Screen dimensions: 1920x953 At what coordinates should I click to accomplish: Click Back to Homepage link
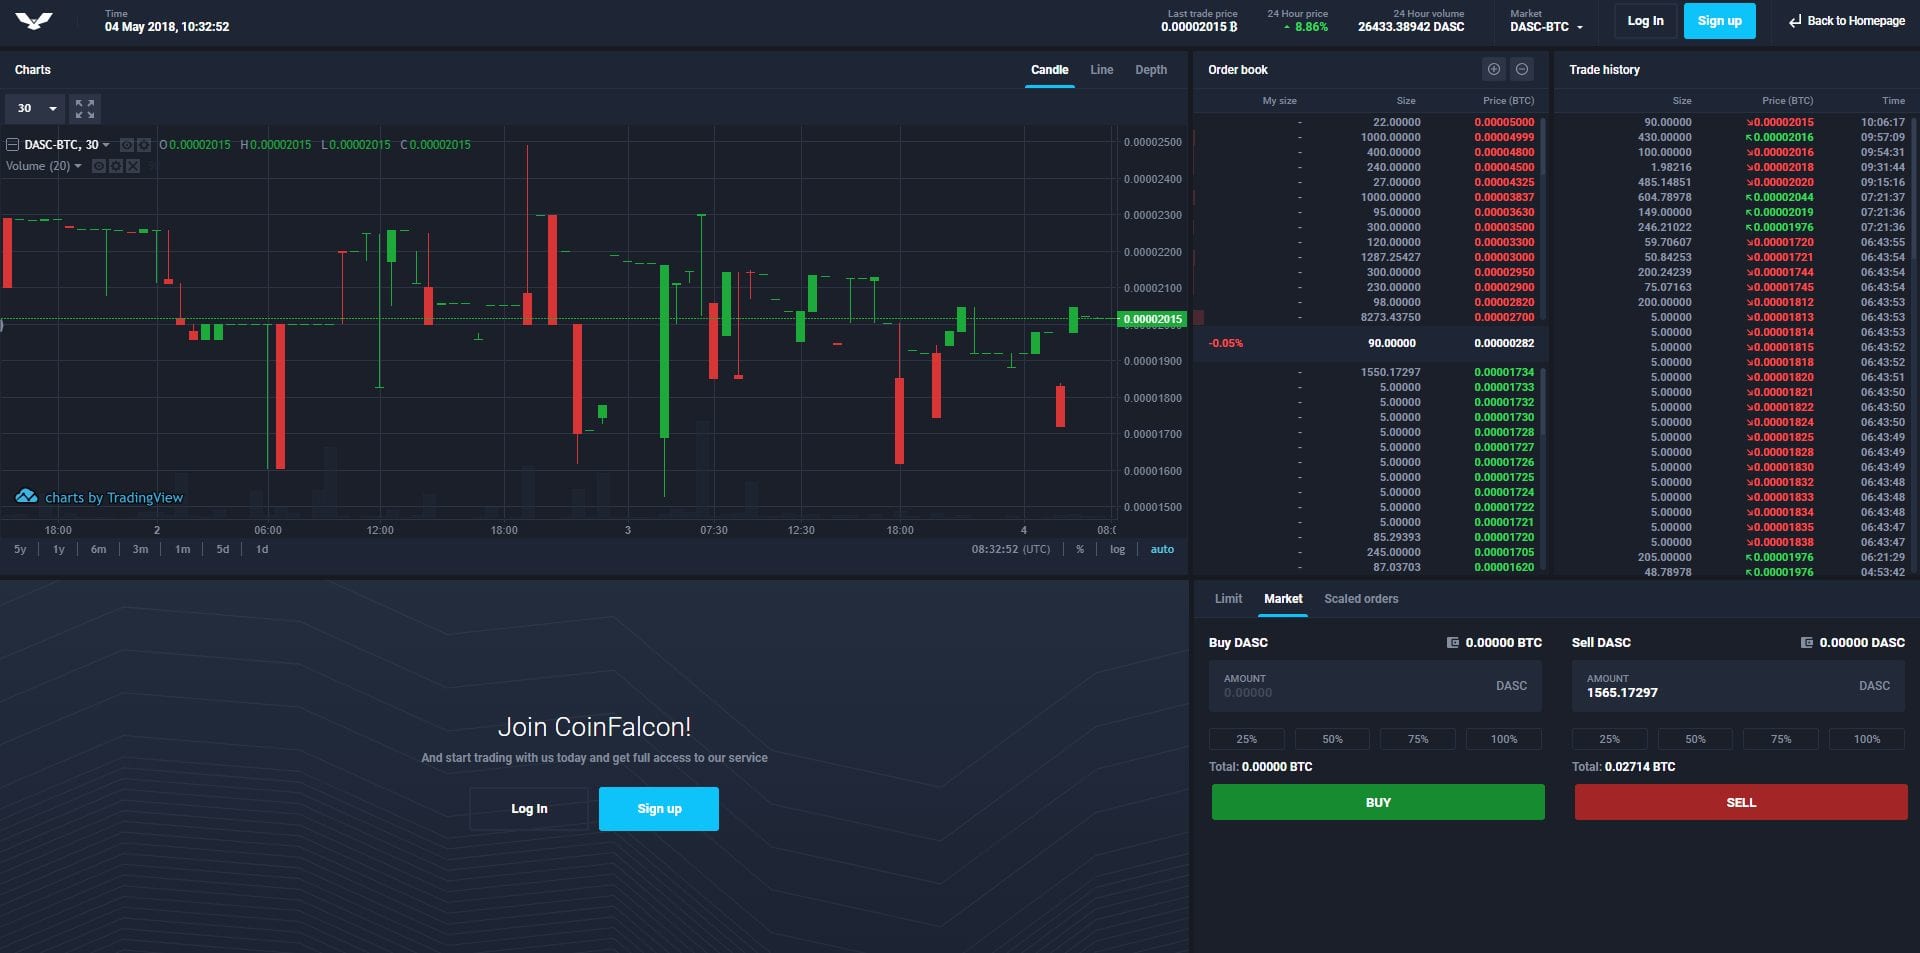(1846, 21)
